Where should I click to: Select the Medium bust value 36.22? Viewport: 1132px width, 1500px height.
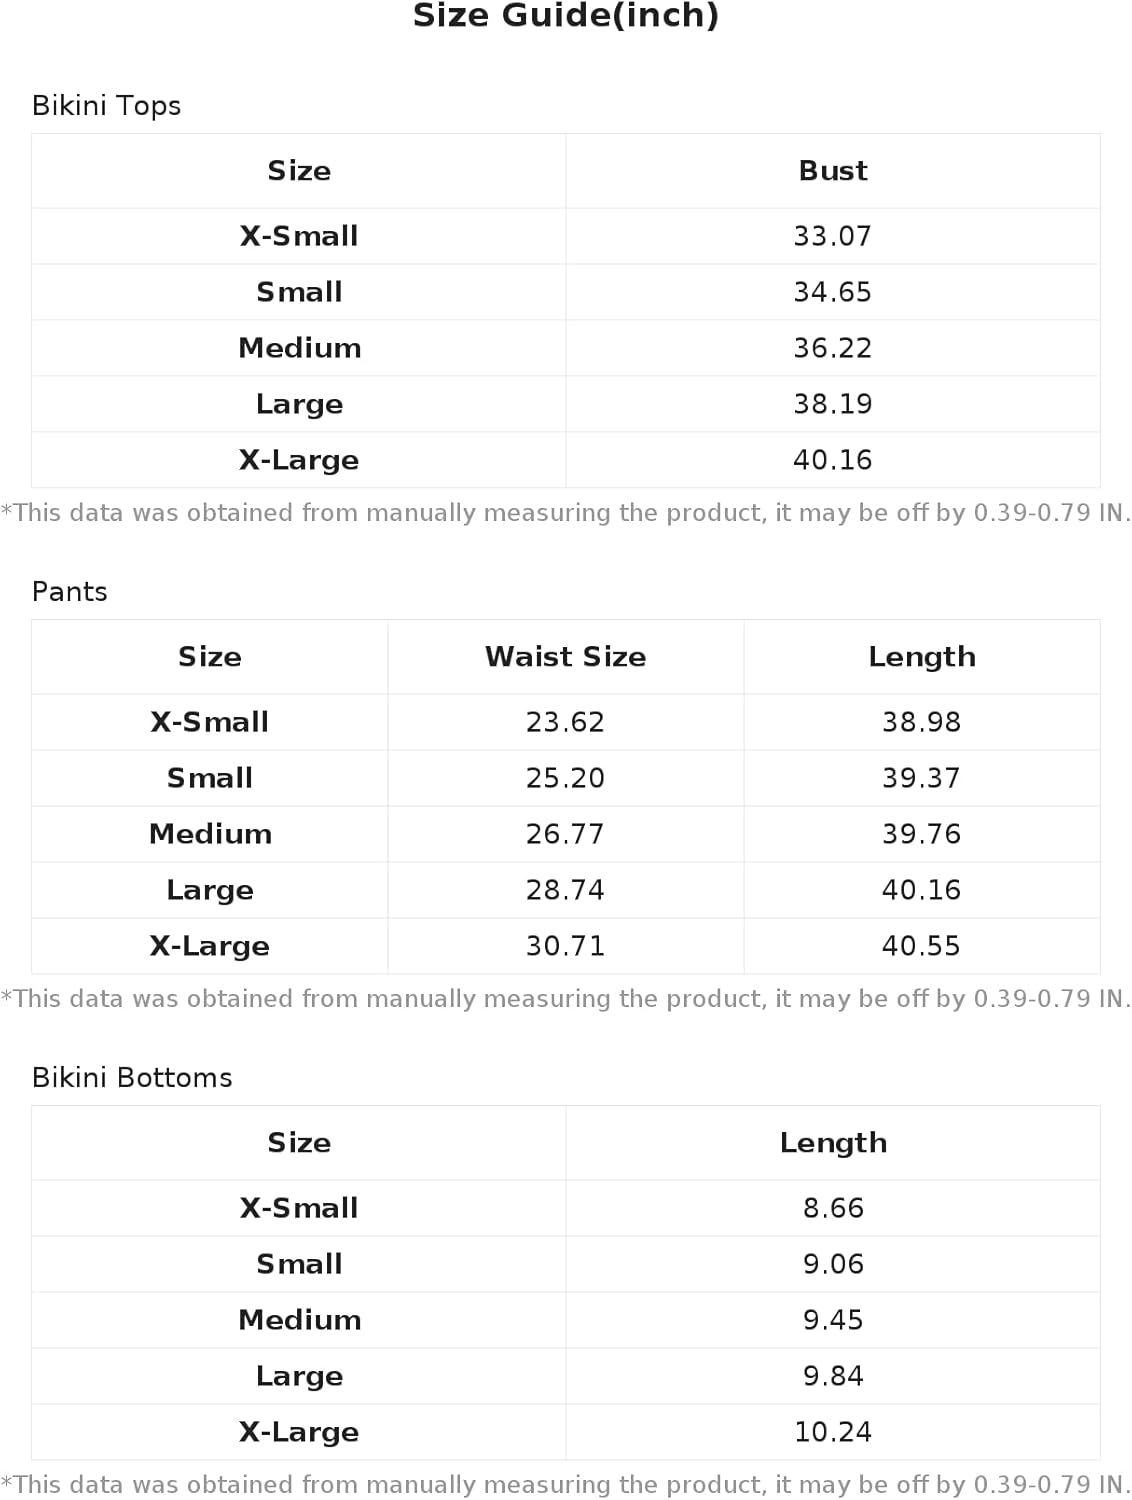tap(832, 348)
